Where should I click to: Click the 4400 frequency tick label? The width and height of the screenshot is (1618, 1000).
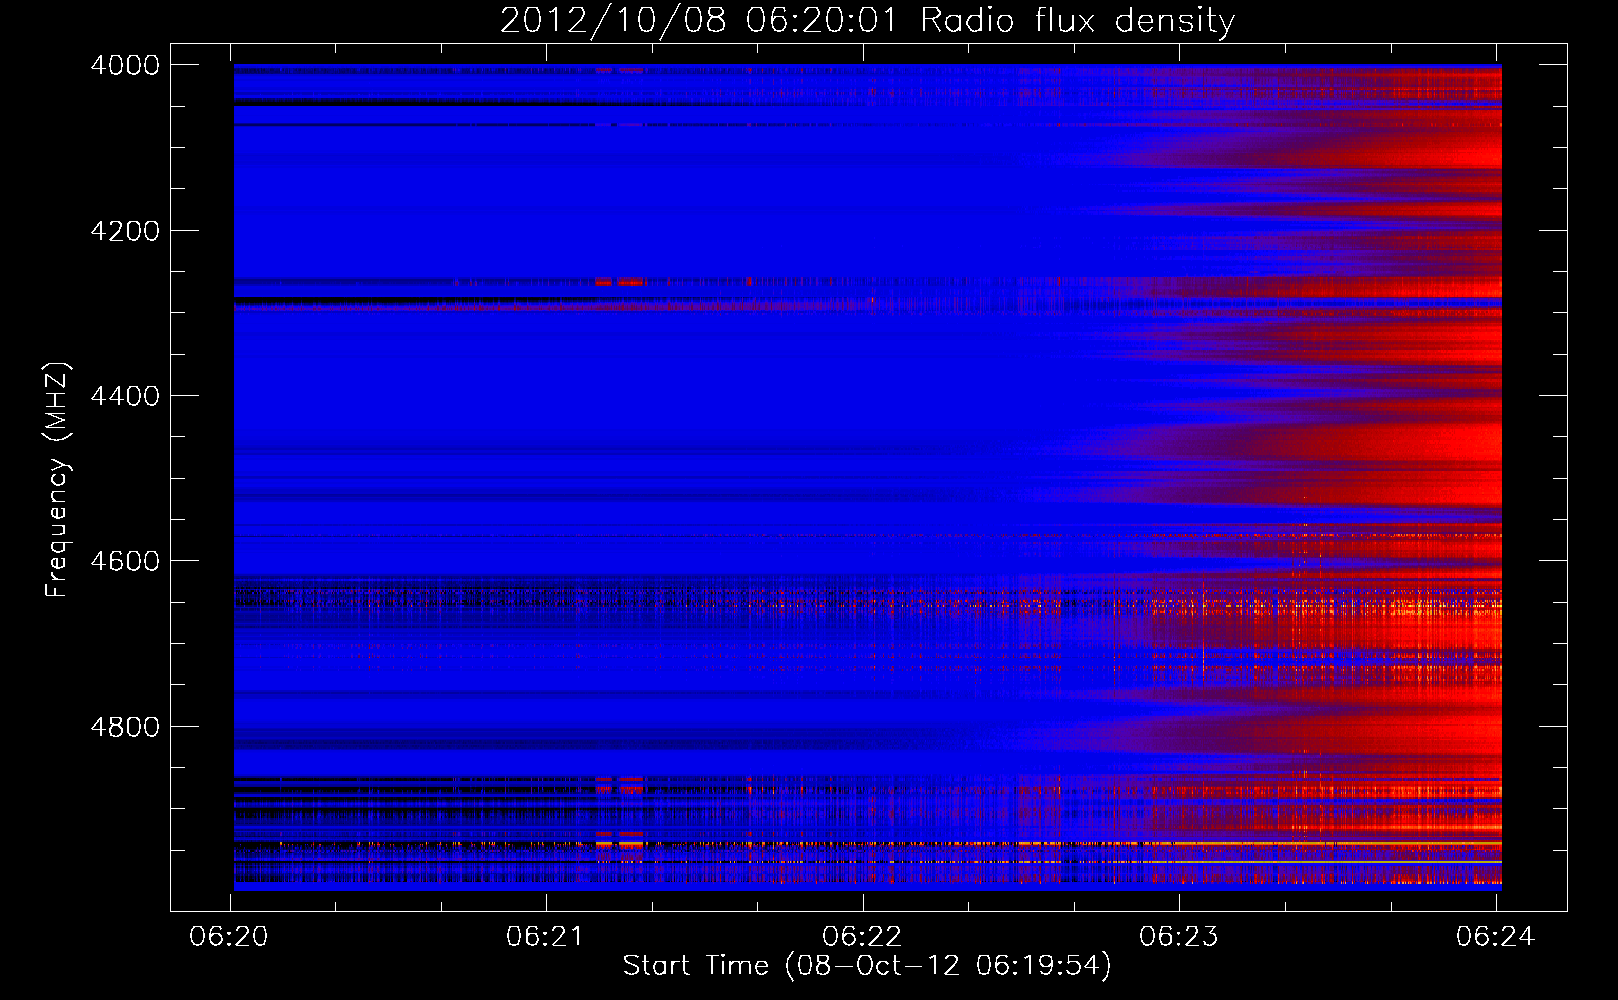click(x=125, y=396)
